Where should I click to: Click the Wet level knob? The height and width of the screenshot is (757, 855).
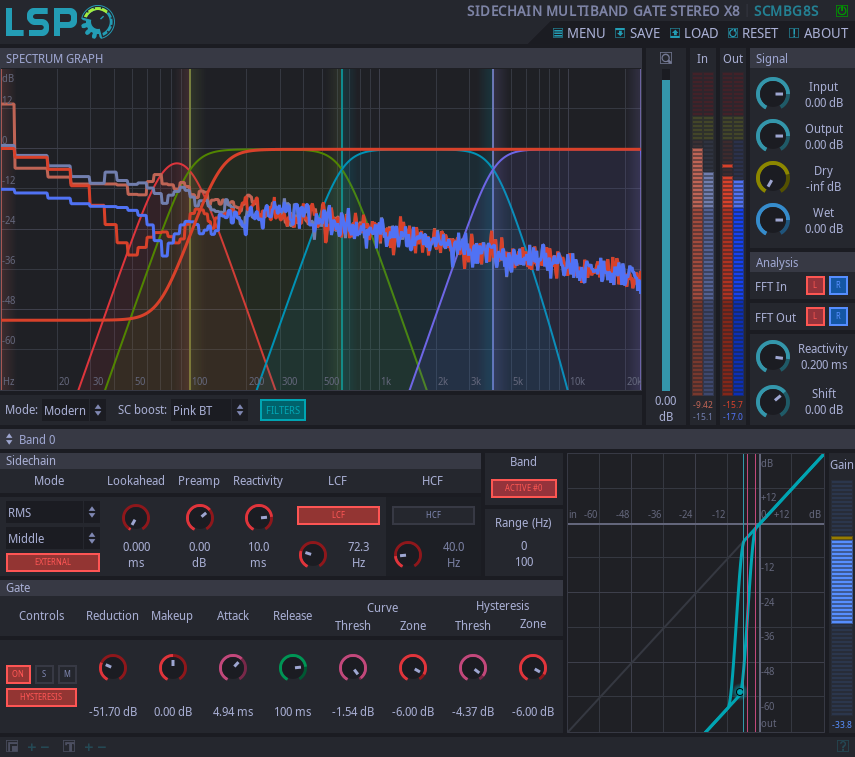(773, 220)
